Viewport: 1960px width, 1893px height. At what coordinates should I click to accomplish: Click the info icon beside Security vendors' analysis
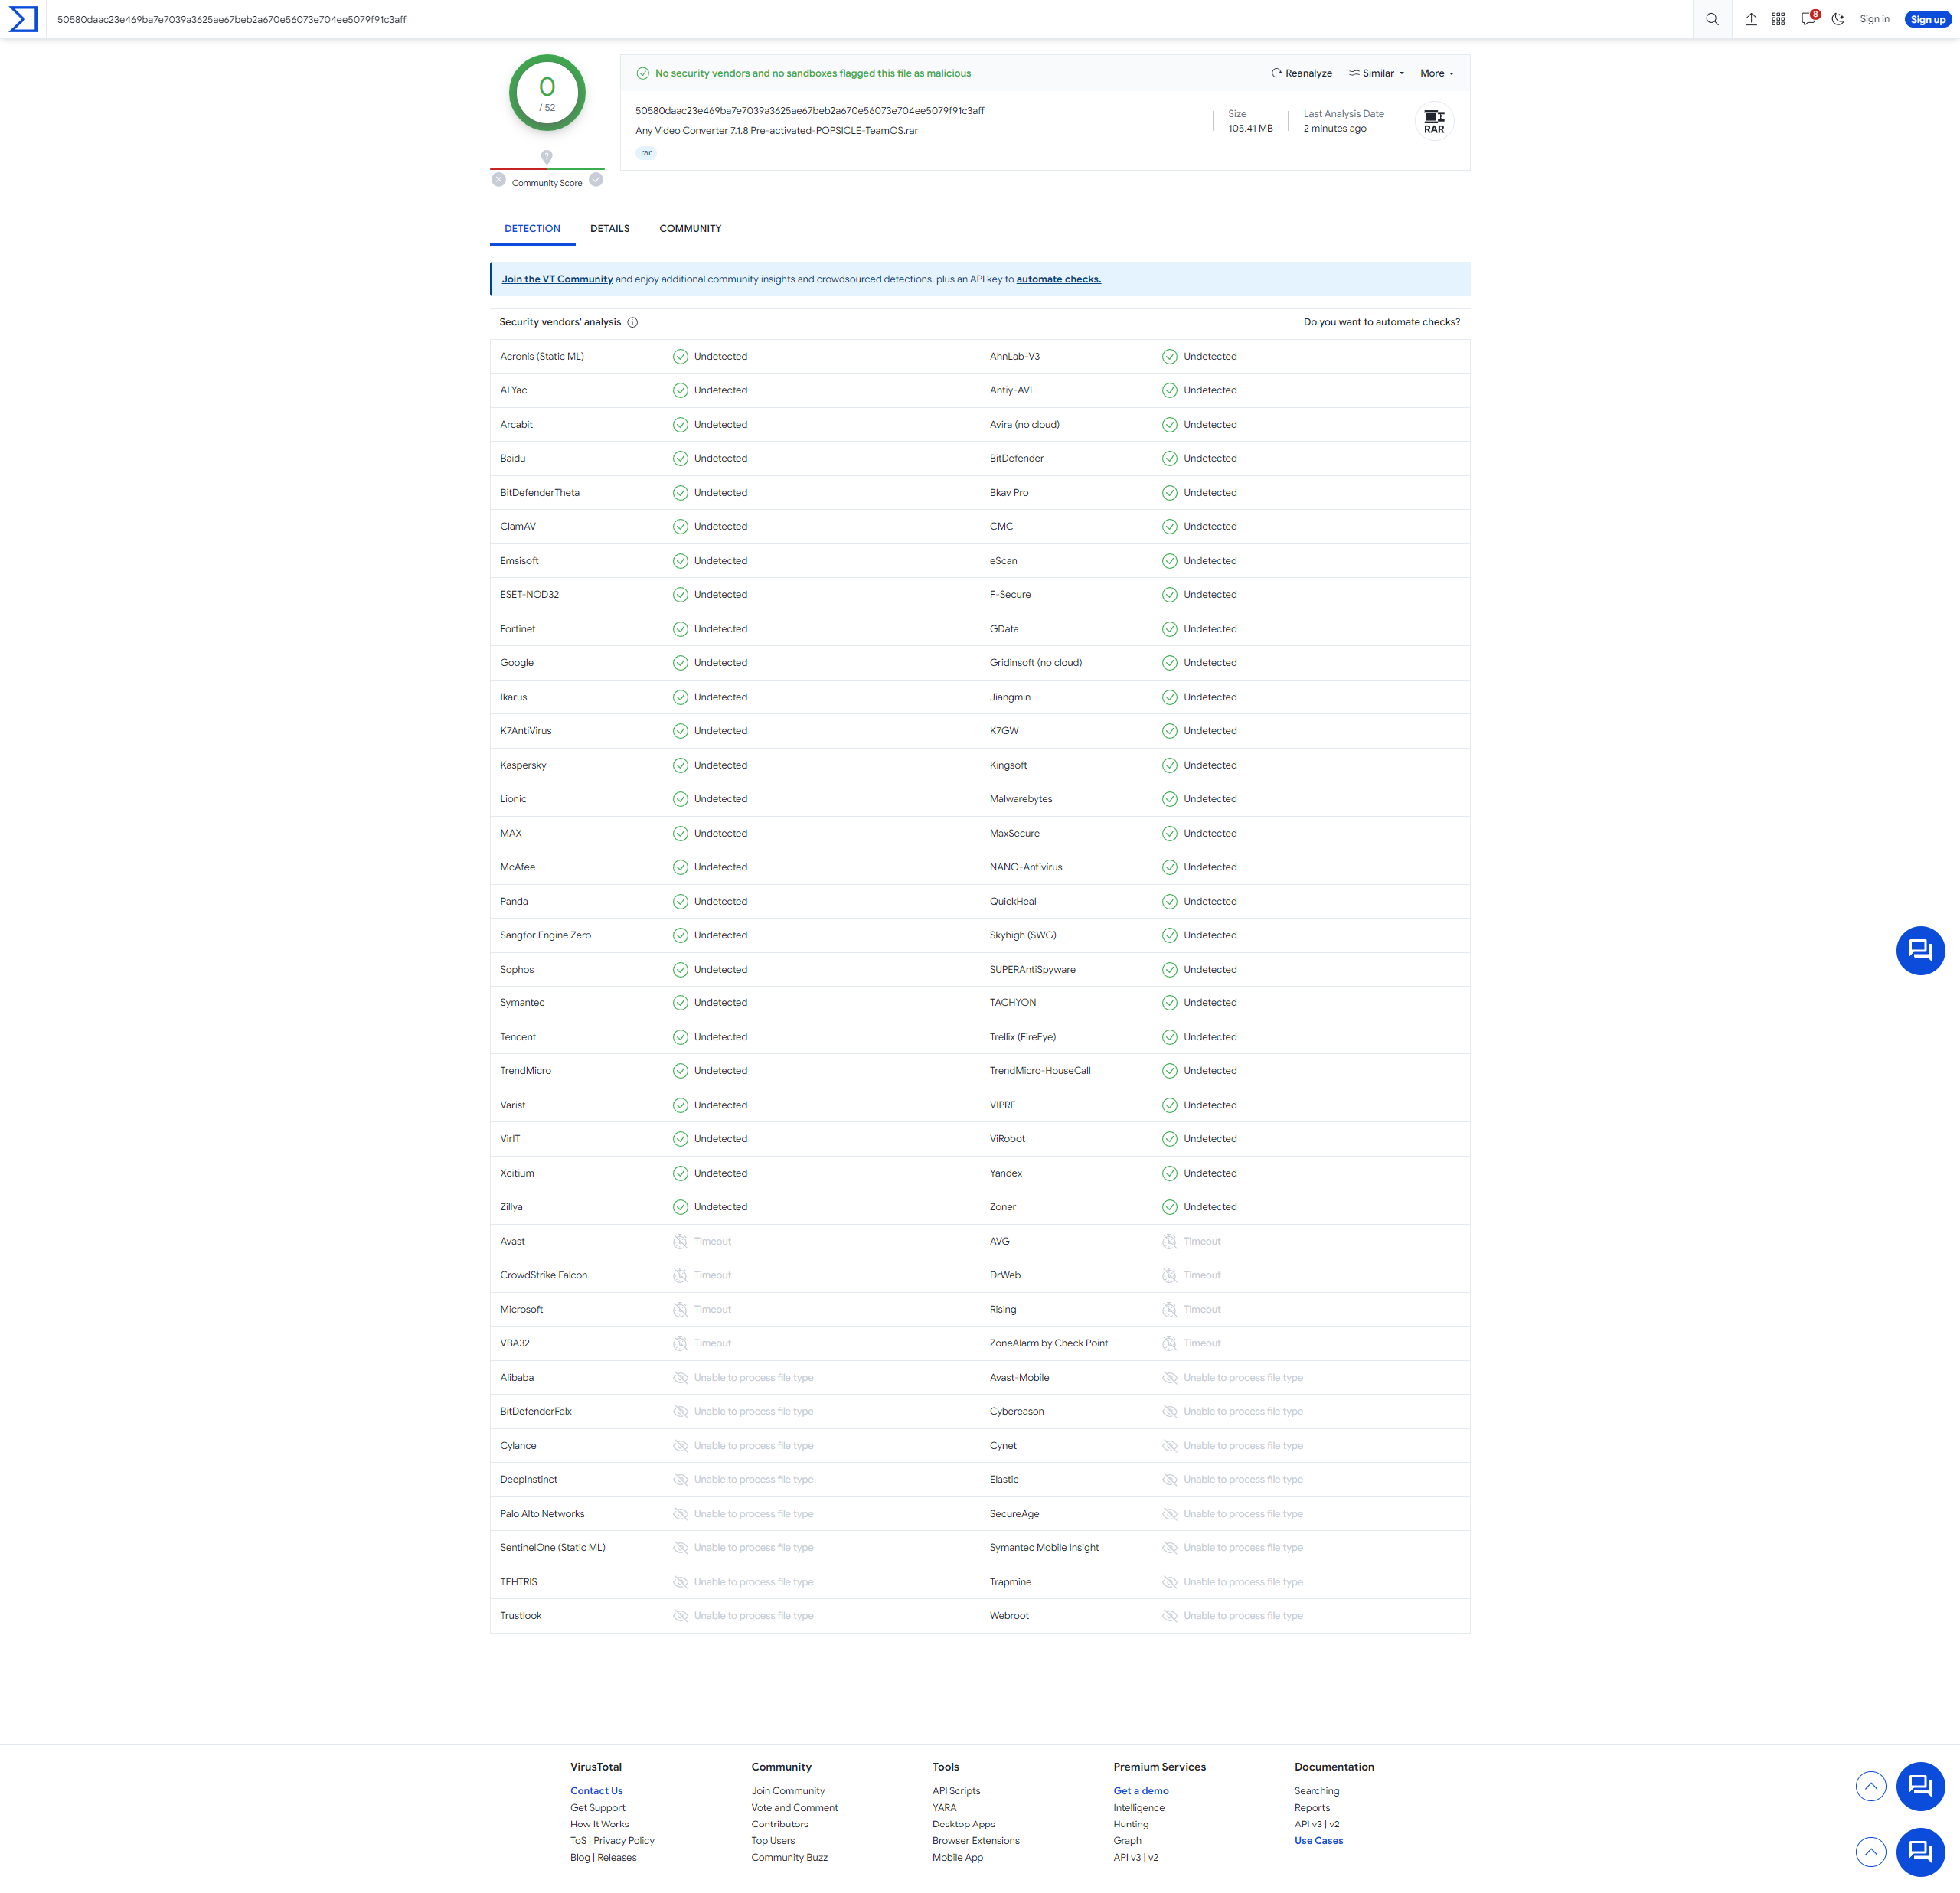pos(632,322)
